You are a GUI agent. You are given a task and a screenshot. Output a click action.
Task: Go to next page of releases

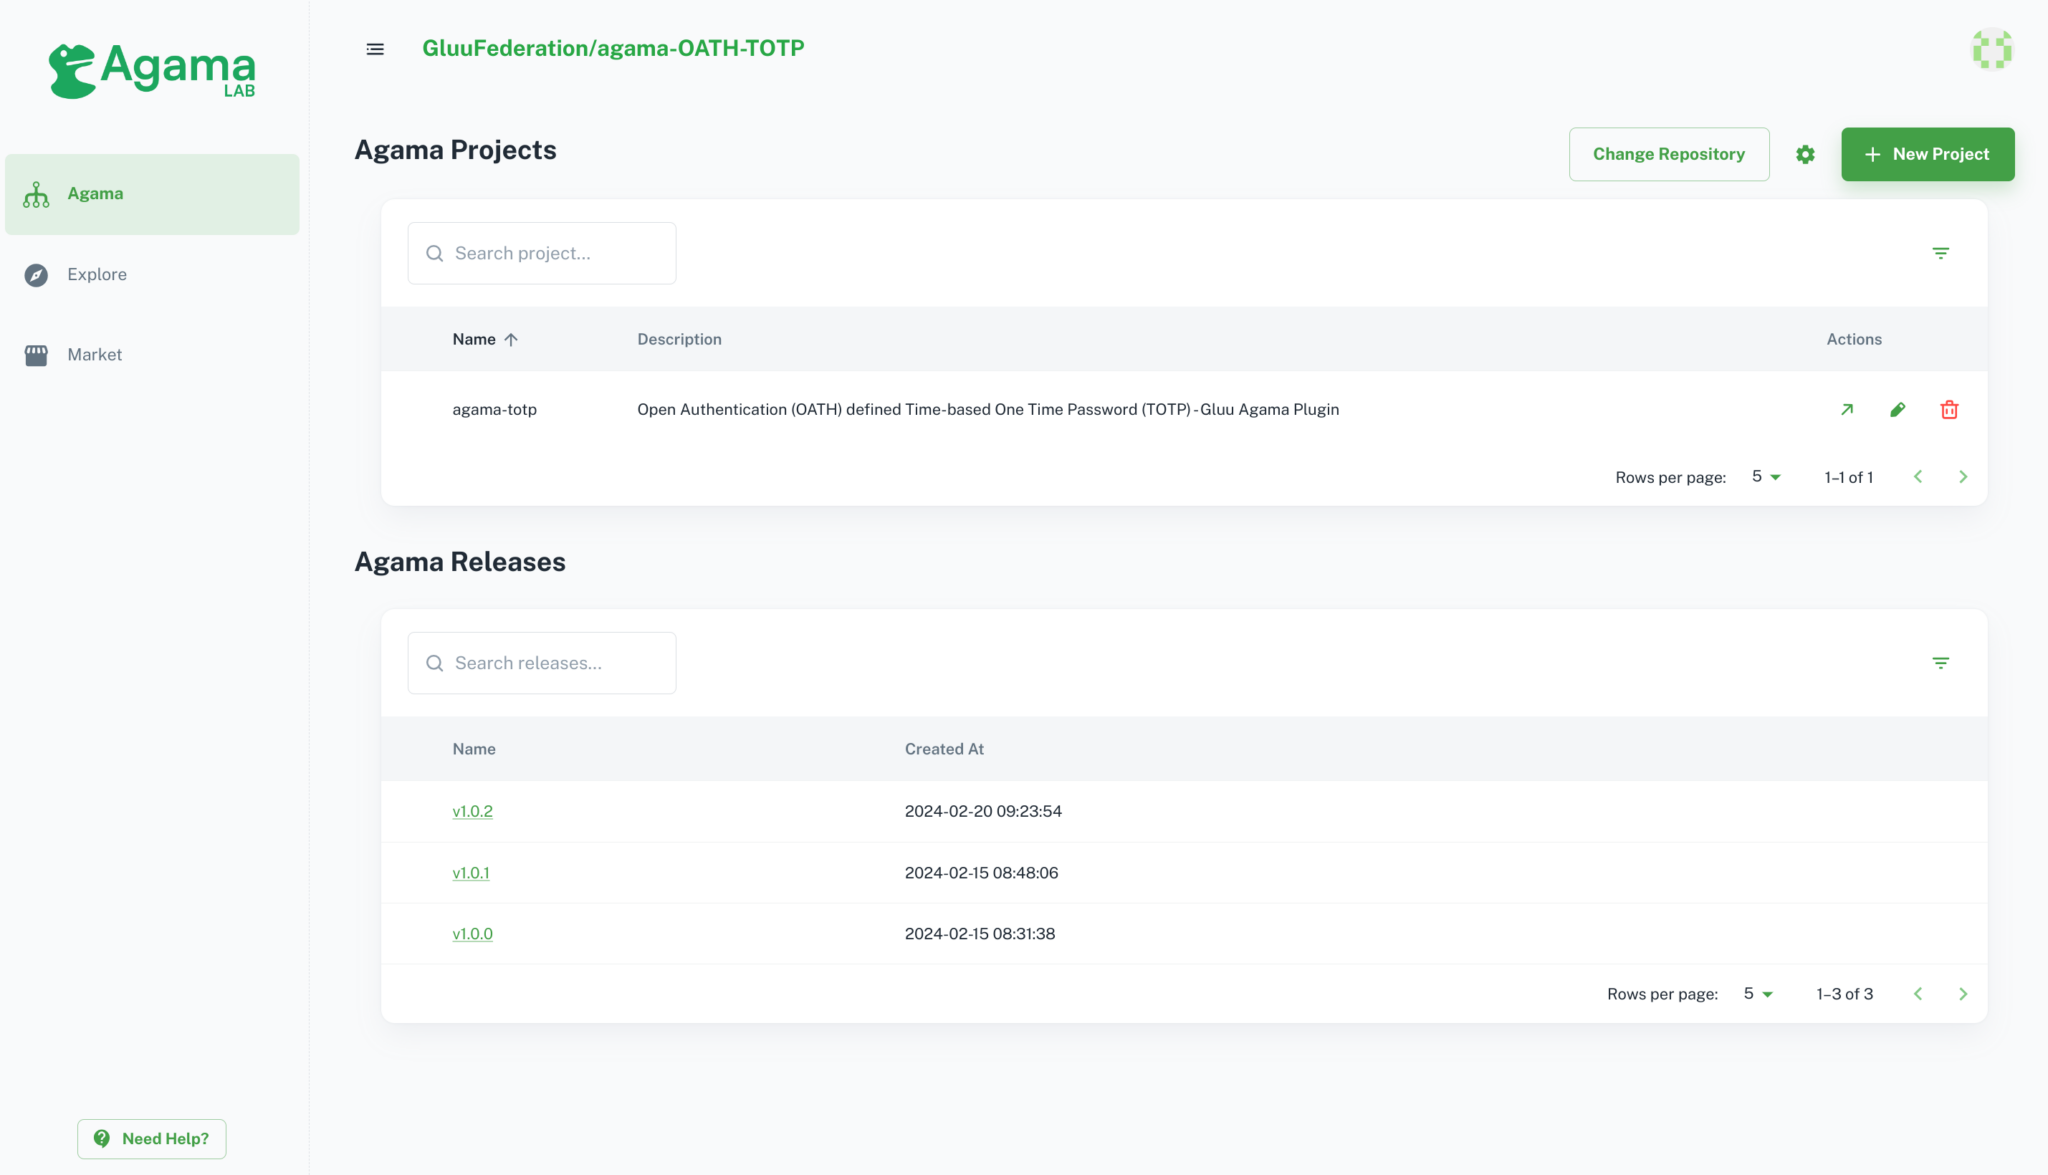(x=1963, y=994)
